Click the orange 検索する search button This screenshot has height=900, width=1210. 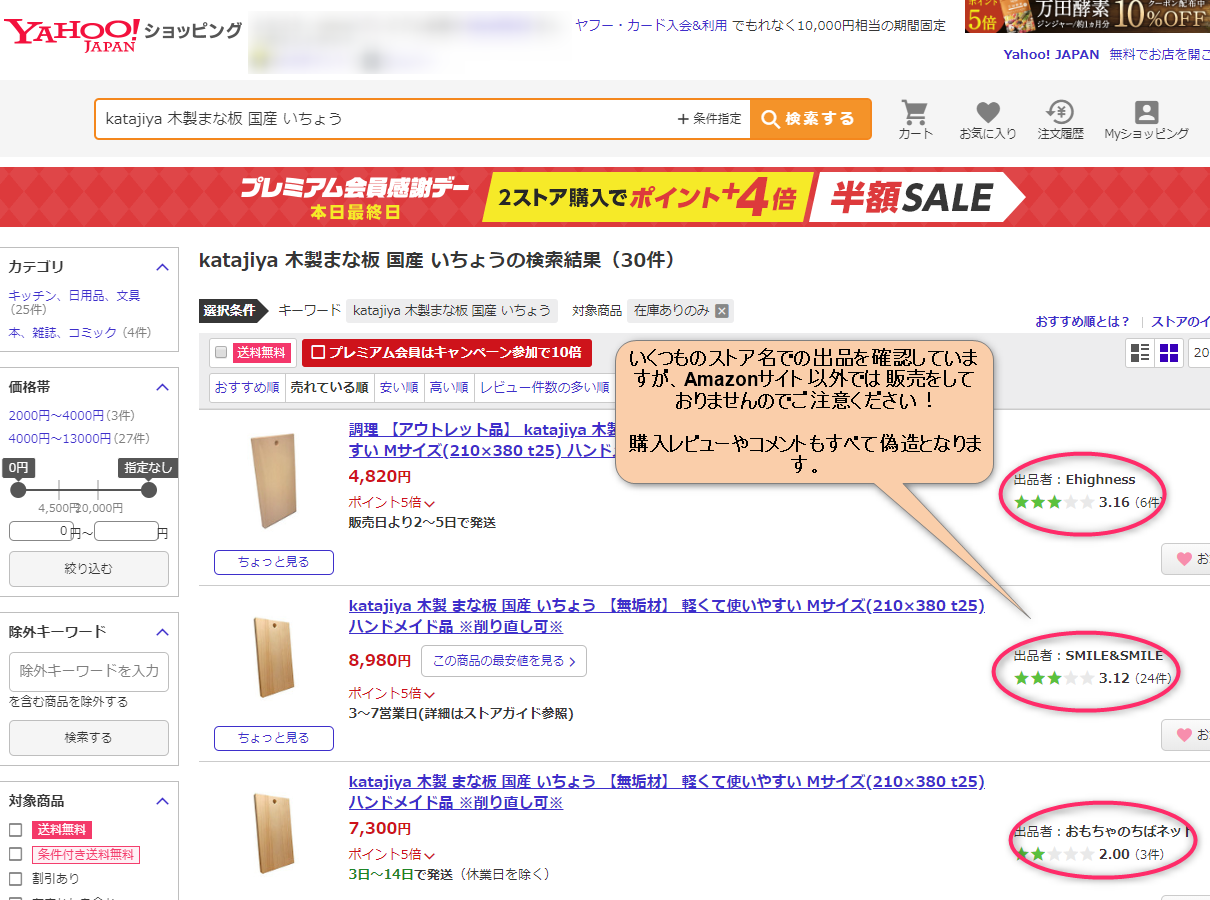(810, 119)
